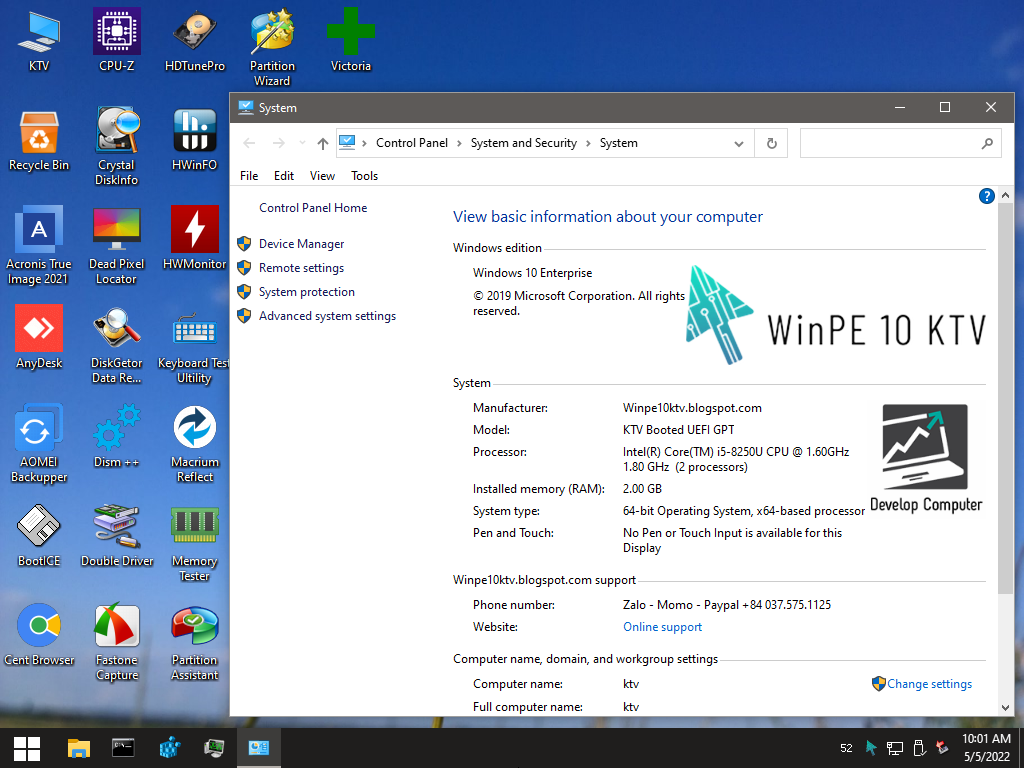Screen dimensions: 1024x768
Task: Click the Change settings link
Action: [x=929, y=684]
